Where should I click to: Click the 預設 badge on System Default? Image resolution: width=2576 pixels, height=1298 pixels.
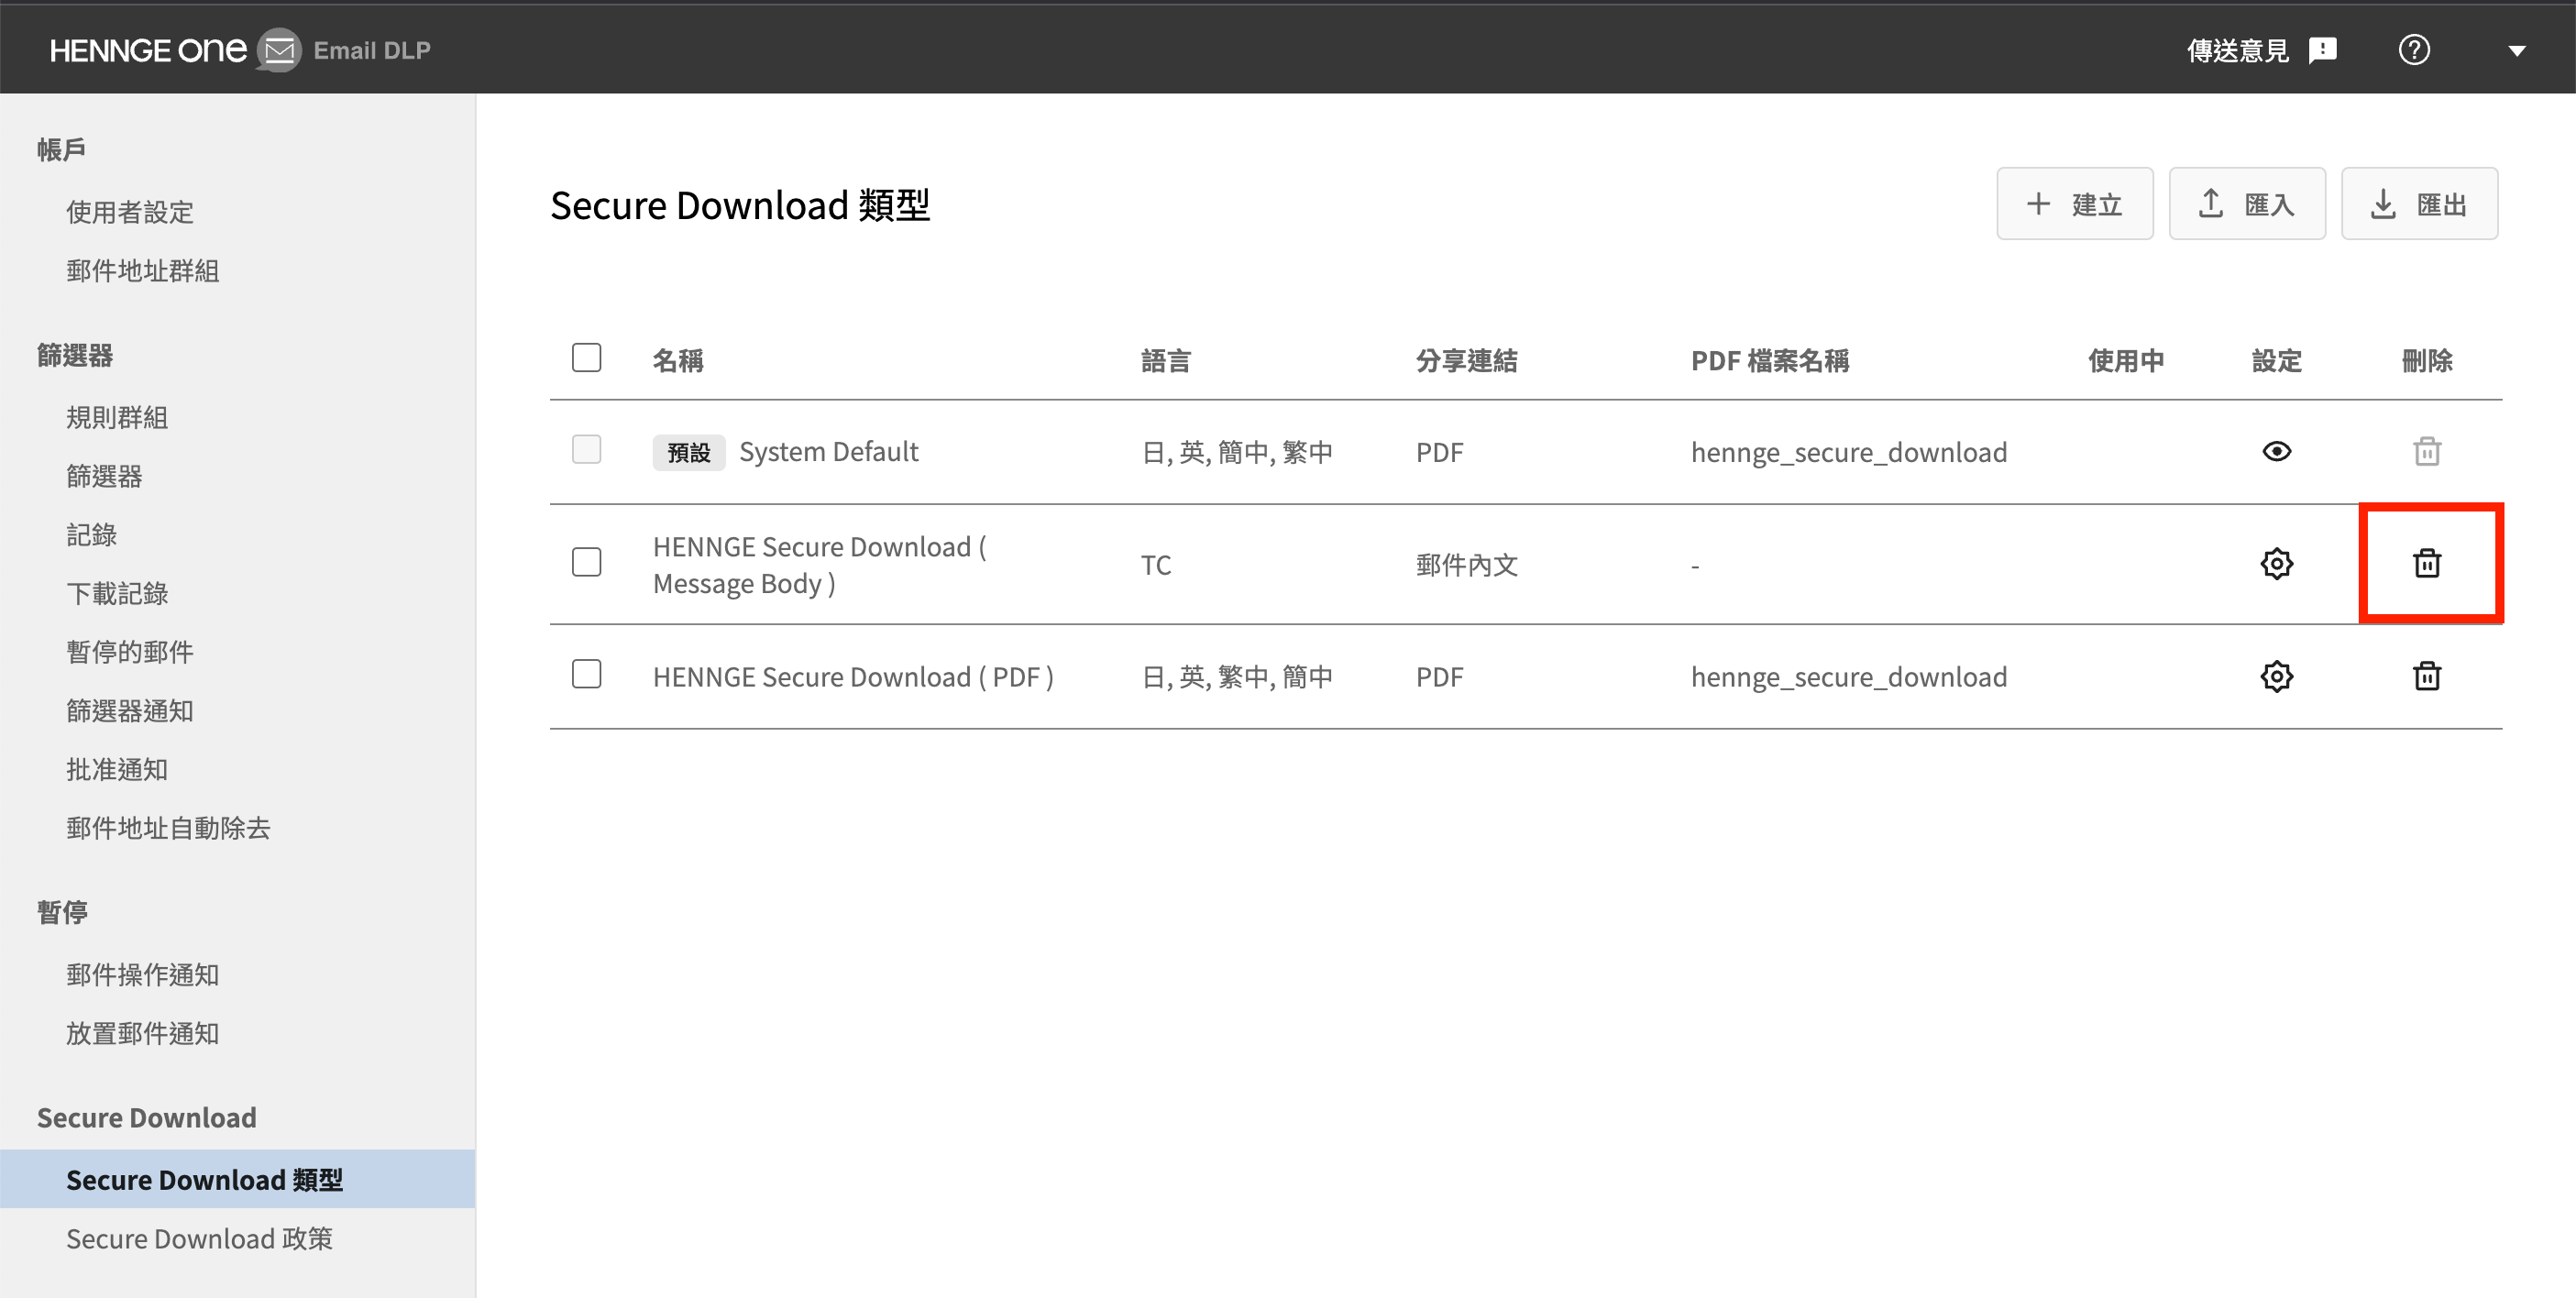689,452
